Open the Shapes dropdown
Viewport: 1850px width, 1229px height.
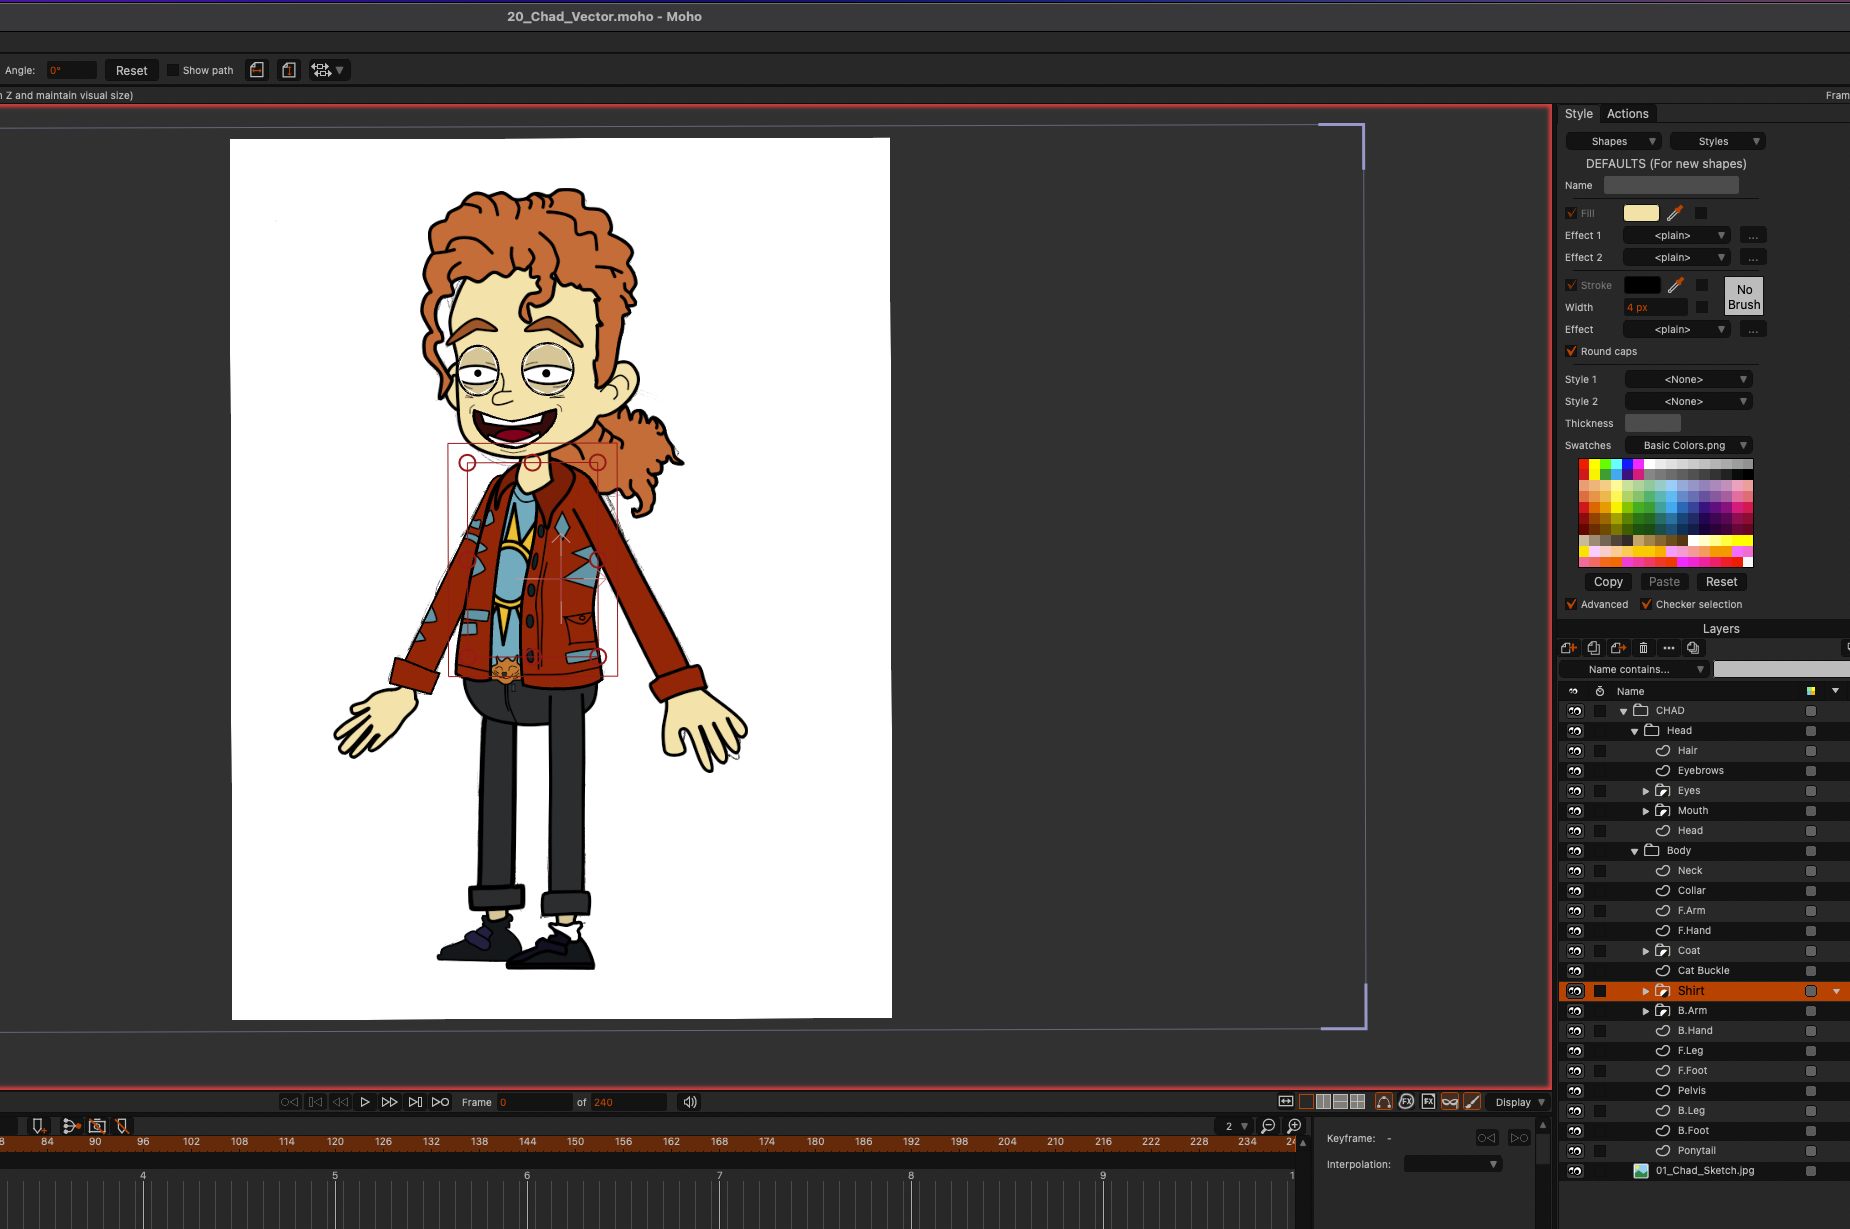click(x=1613, y=141)
